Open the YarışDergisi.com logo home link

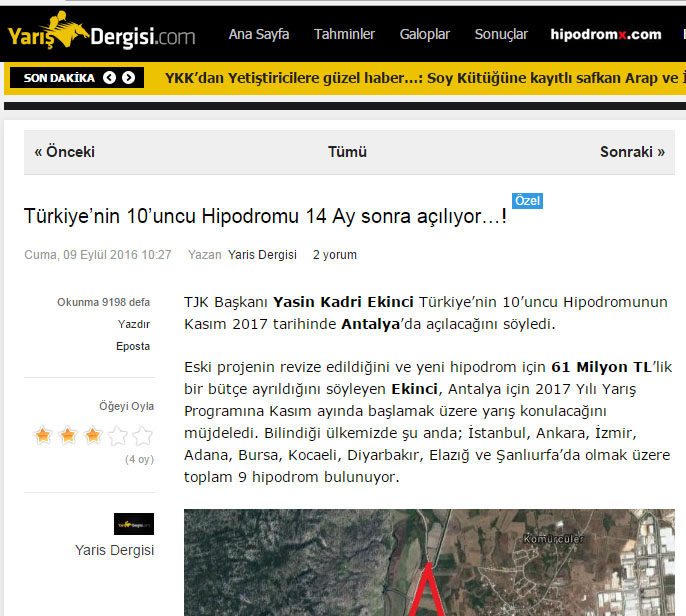[x=102, y=31]
